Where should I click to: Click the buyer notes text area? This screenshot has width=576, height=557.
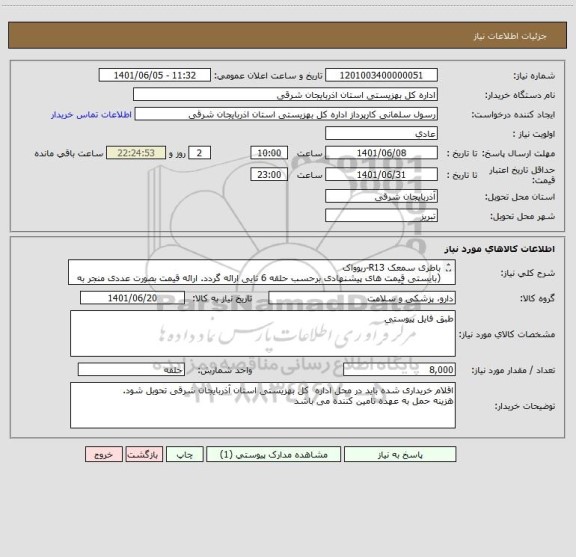tap(263, 405)
